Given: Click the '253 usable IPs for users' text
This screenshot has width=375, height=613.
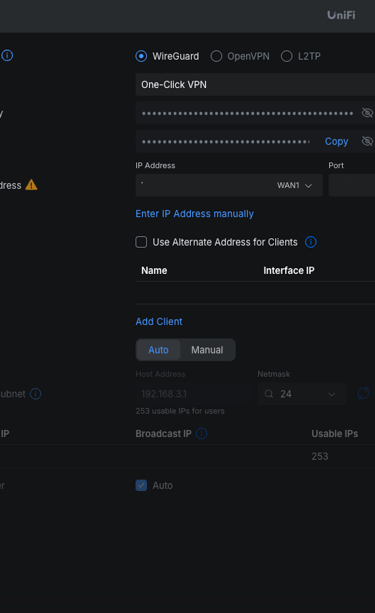Looking at the screenshot, I should click(x=180, y=411).
